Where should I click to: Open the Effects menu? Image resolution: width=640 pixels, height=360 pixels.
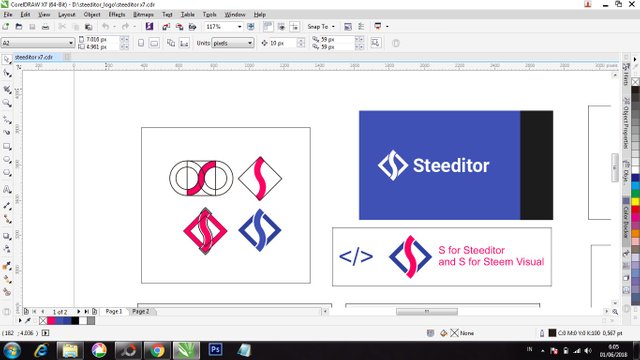[117, 15]
